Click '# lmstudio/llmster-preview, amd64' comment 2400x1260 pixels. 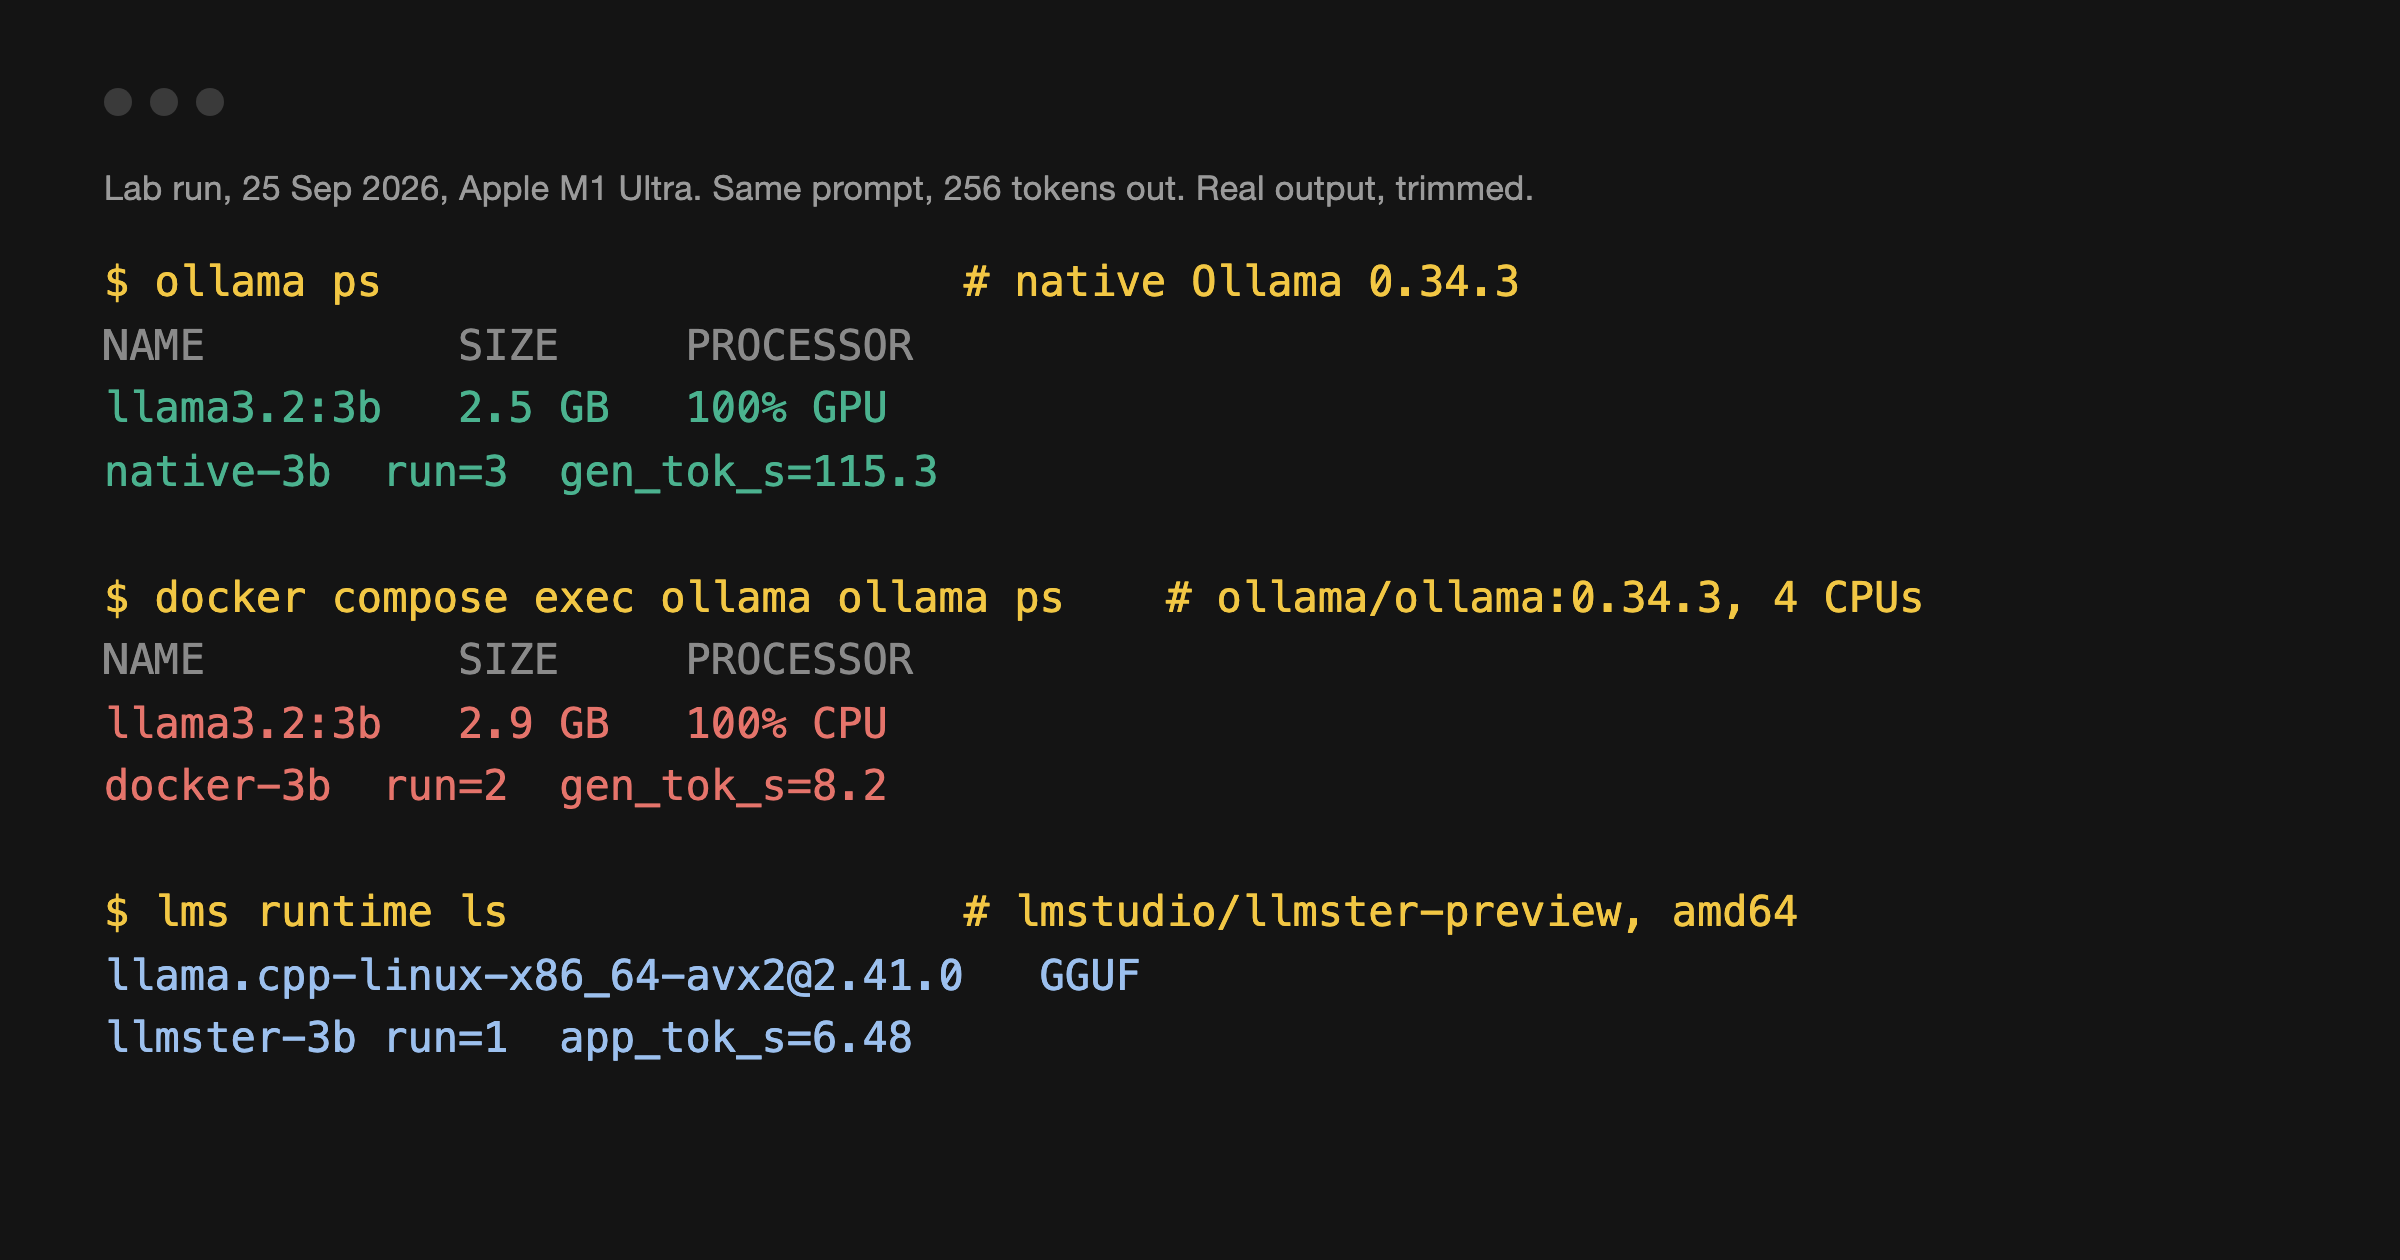(1380, 913)
